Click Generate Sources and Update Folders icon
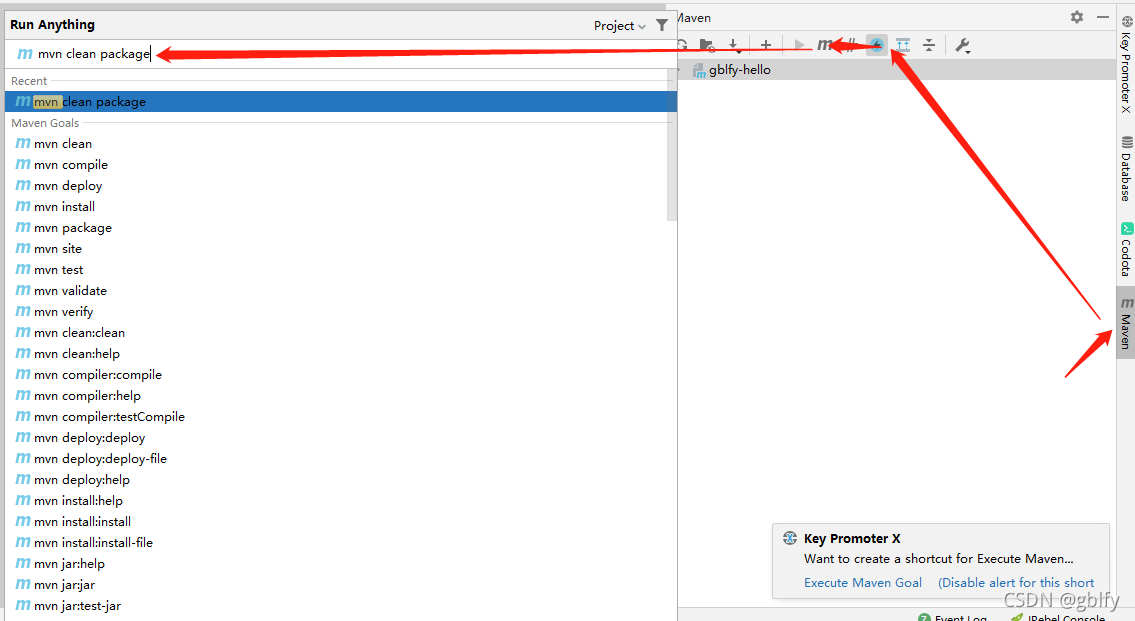The image size is (1135, 621). pyautogui.click(x=707, y=45)
